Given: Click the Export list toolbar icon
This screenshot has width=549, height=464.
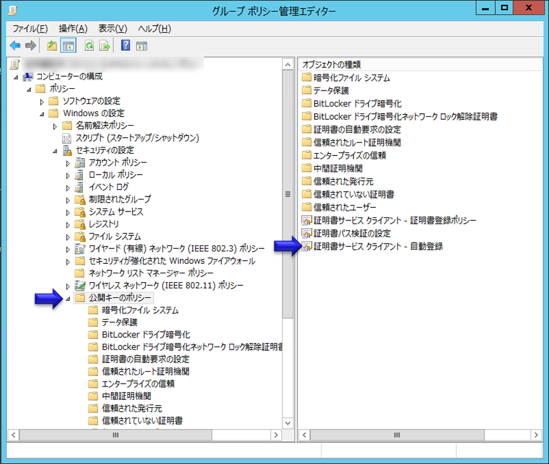Looking at the screenshot, I should click(105, 46).
